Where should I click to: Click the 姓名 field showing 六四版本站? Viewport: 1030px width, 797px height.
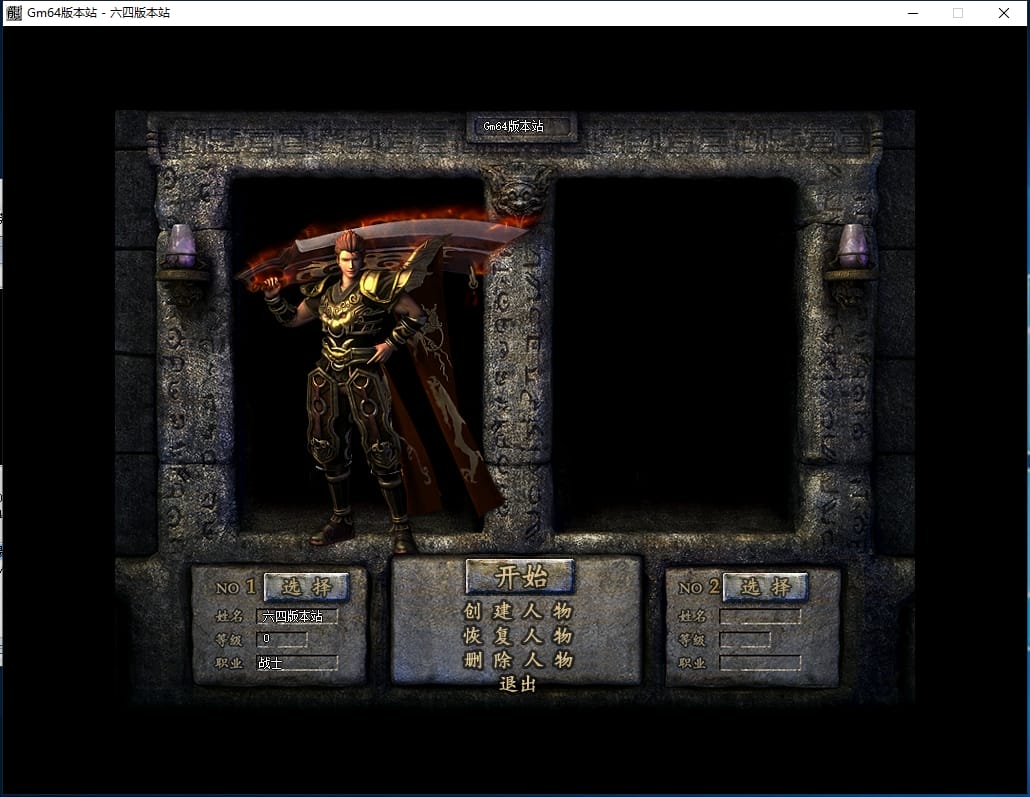(297, 617)
